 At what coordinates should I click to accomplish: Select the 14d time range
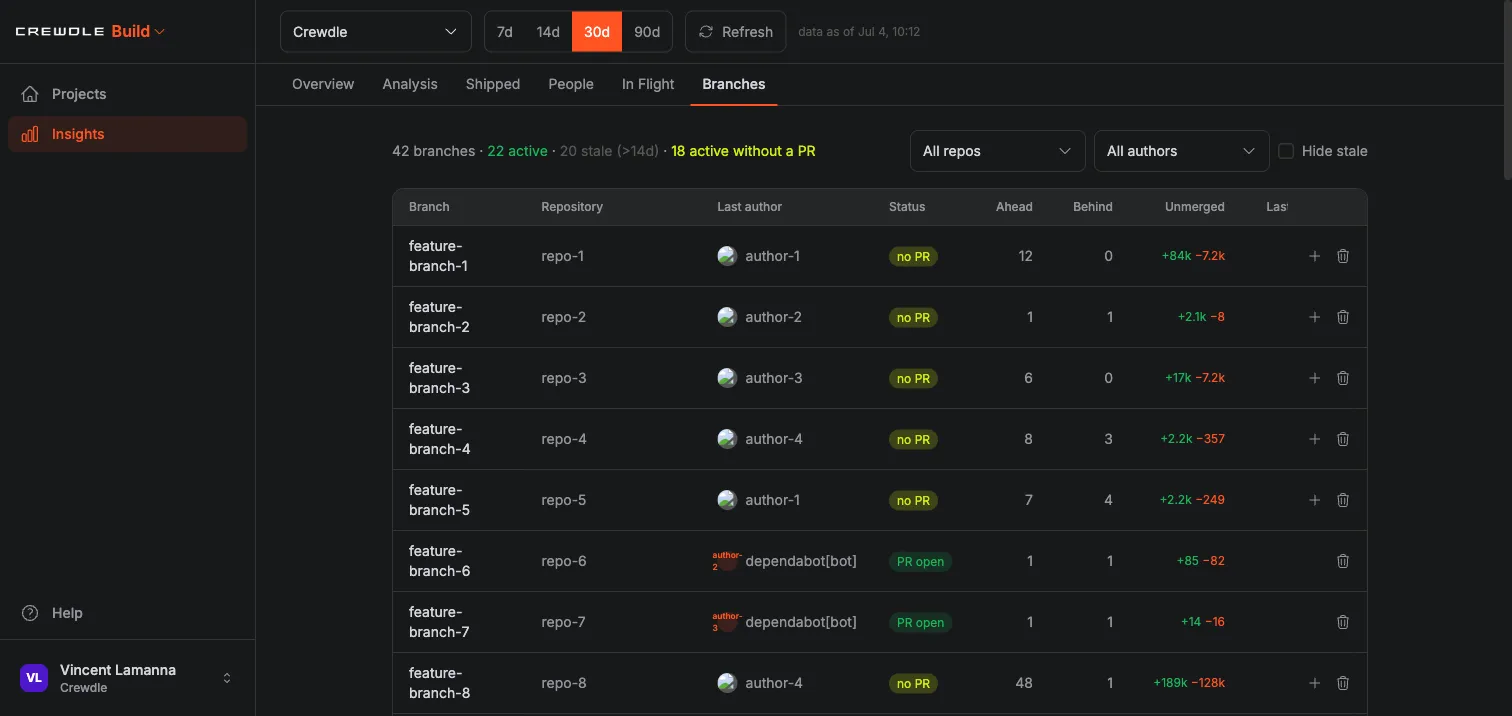(548, 32)
